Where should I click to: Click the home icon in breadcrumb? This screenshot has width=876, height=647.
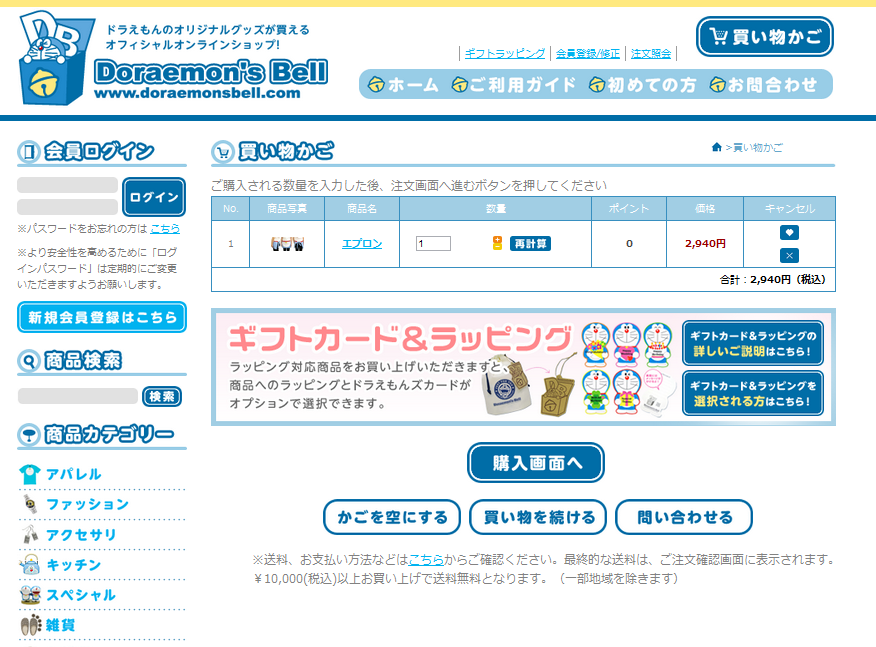(x=717, y=147)
